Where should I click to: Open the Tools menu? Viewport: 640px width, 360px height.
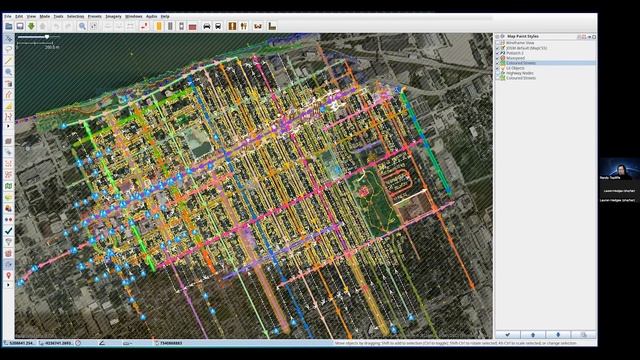(58, 16)
